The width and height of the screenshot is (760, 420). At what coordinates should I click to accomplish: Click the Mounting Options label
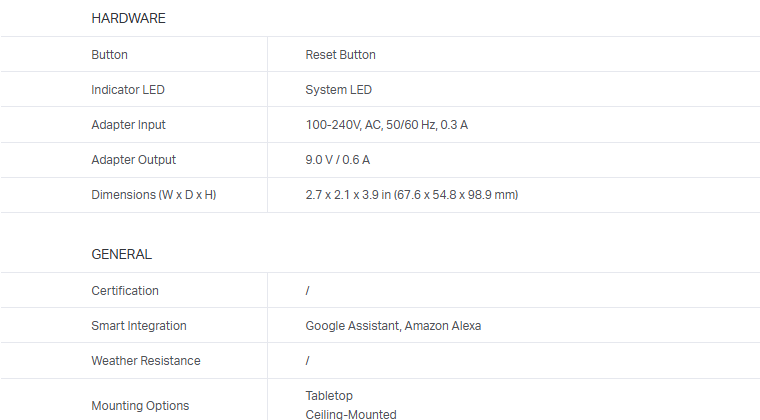[140, 406]
